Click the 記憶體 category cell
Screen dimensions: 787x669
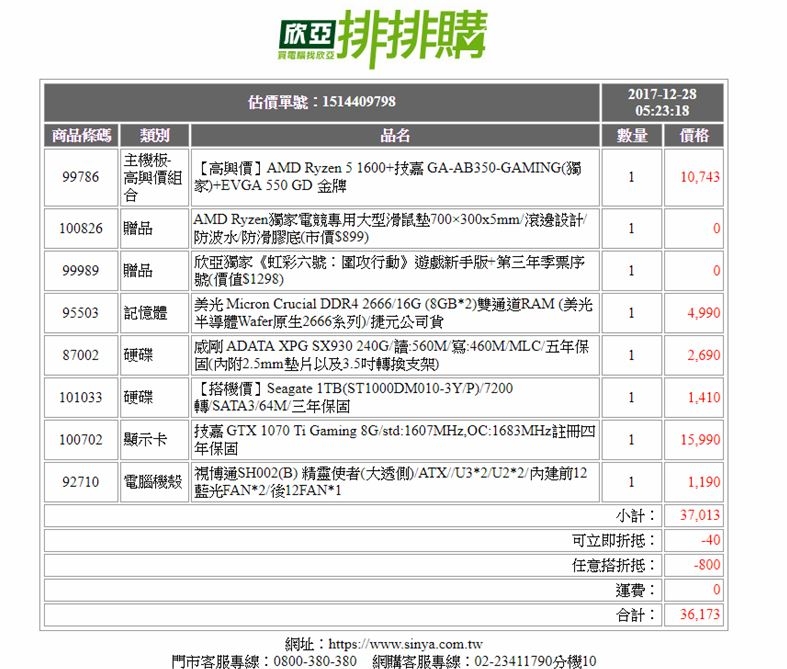[x=155, y=313]
